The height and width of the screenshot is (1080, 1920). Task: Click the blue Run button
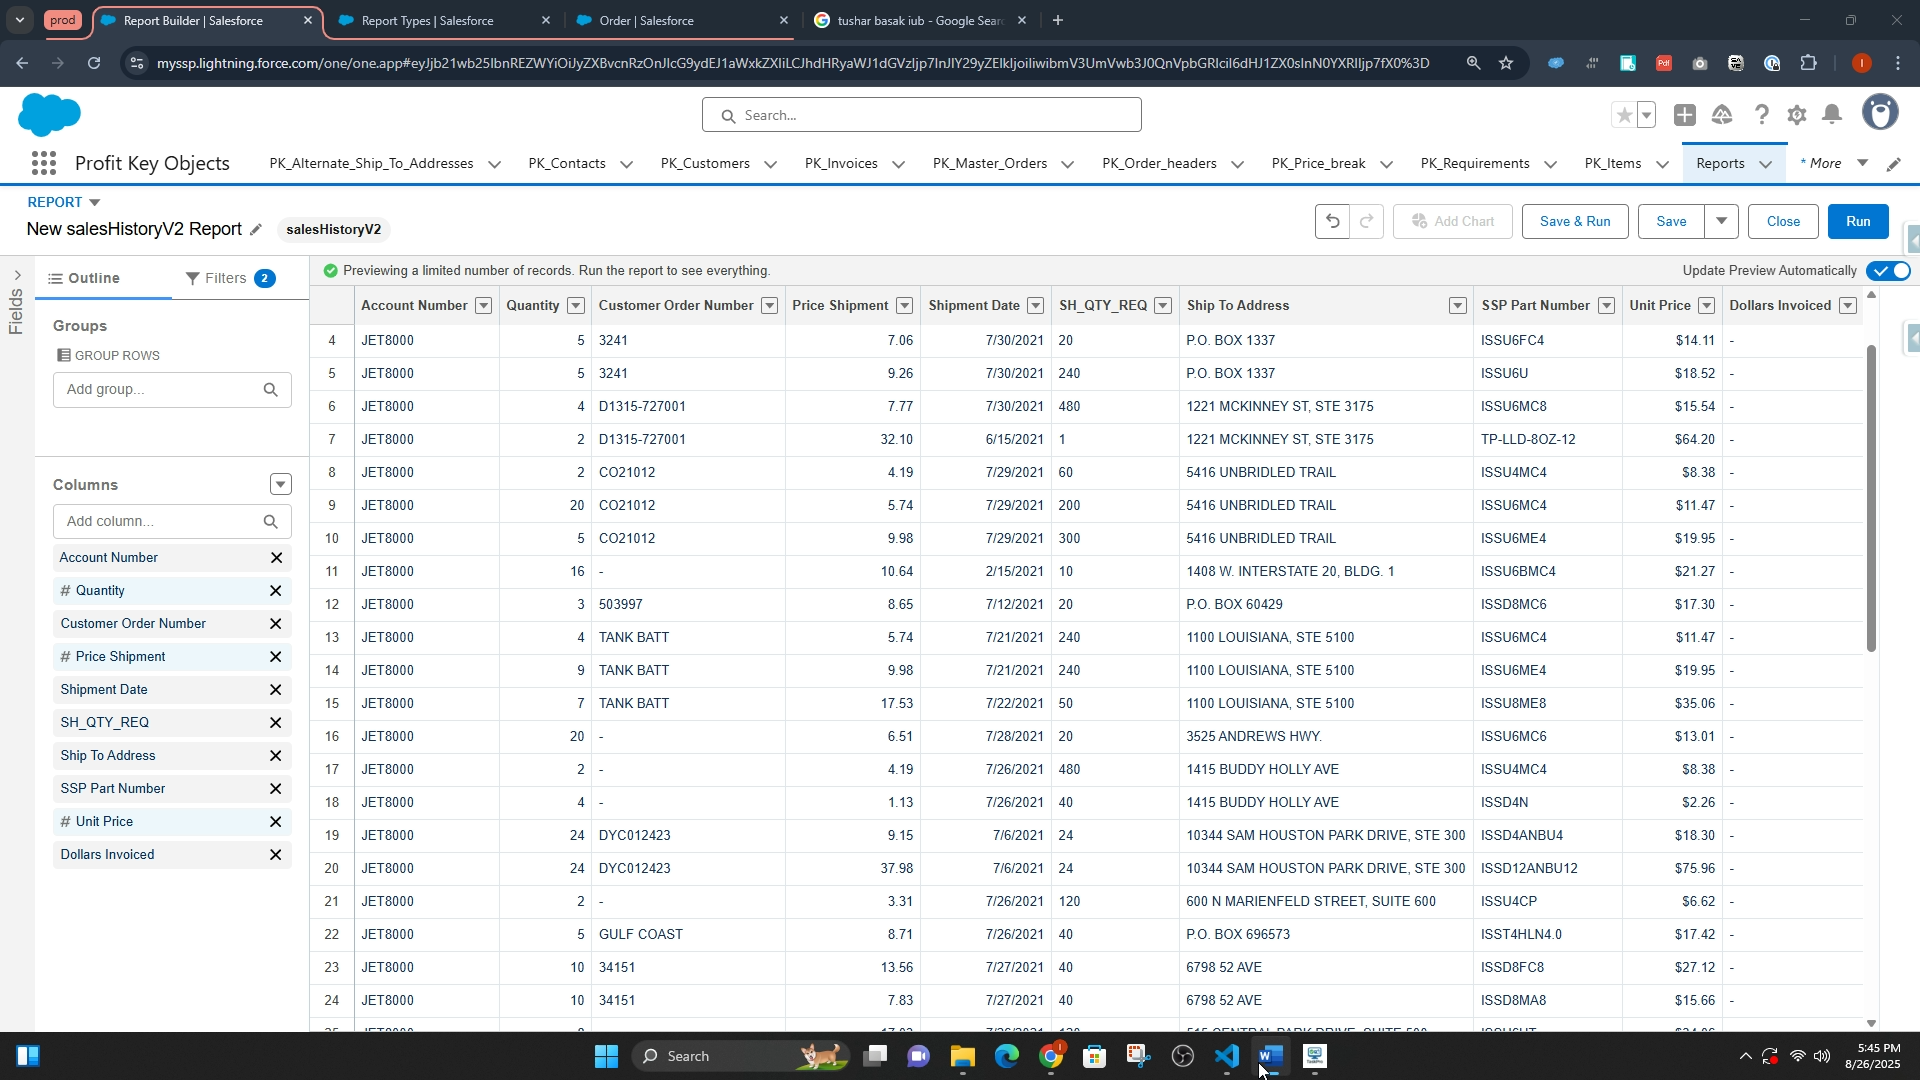tap(1857, 221)
